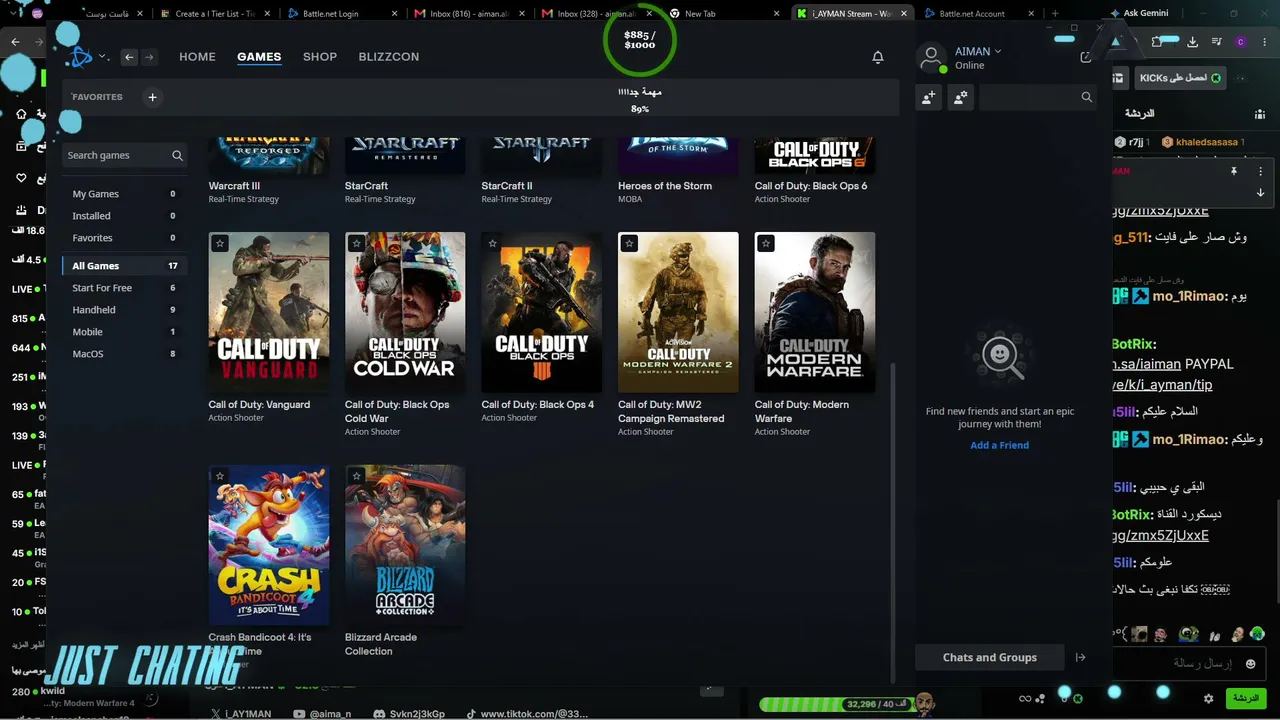Click the Add Friend icon button

(x=929, y=97)
